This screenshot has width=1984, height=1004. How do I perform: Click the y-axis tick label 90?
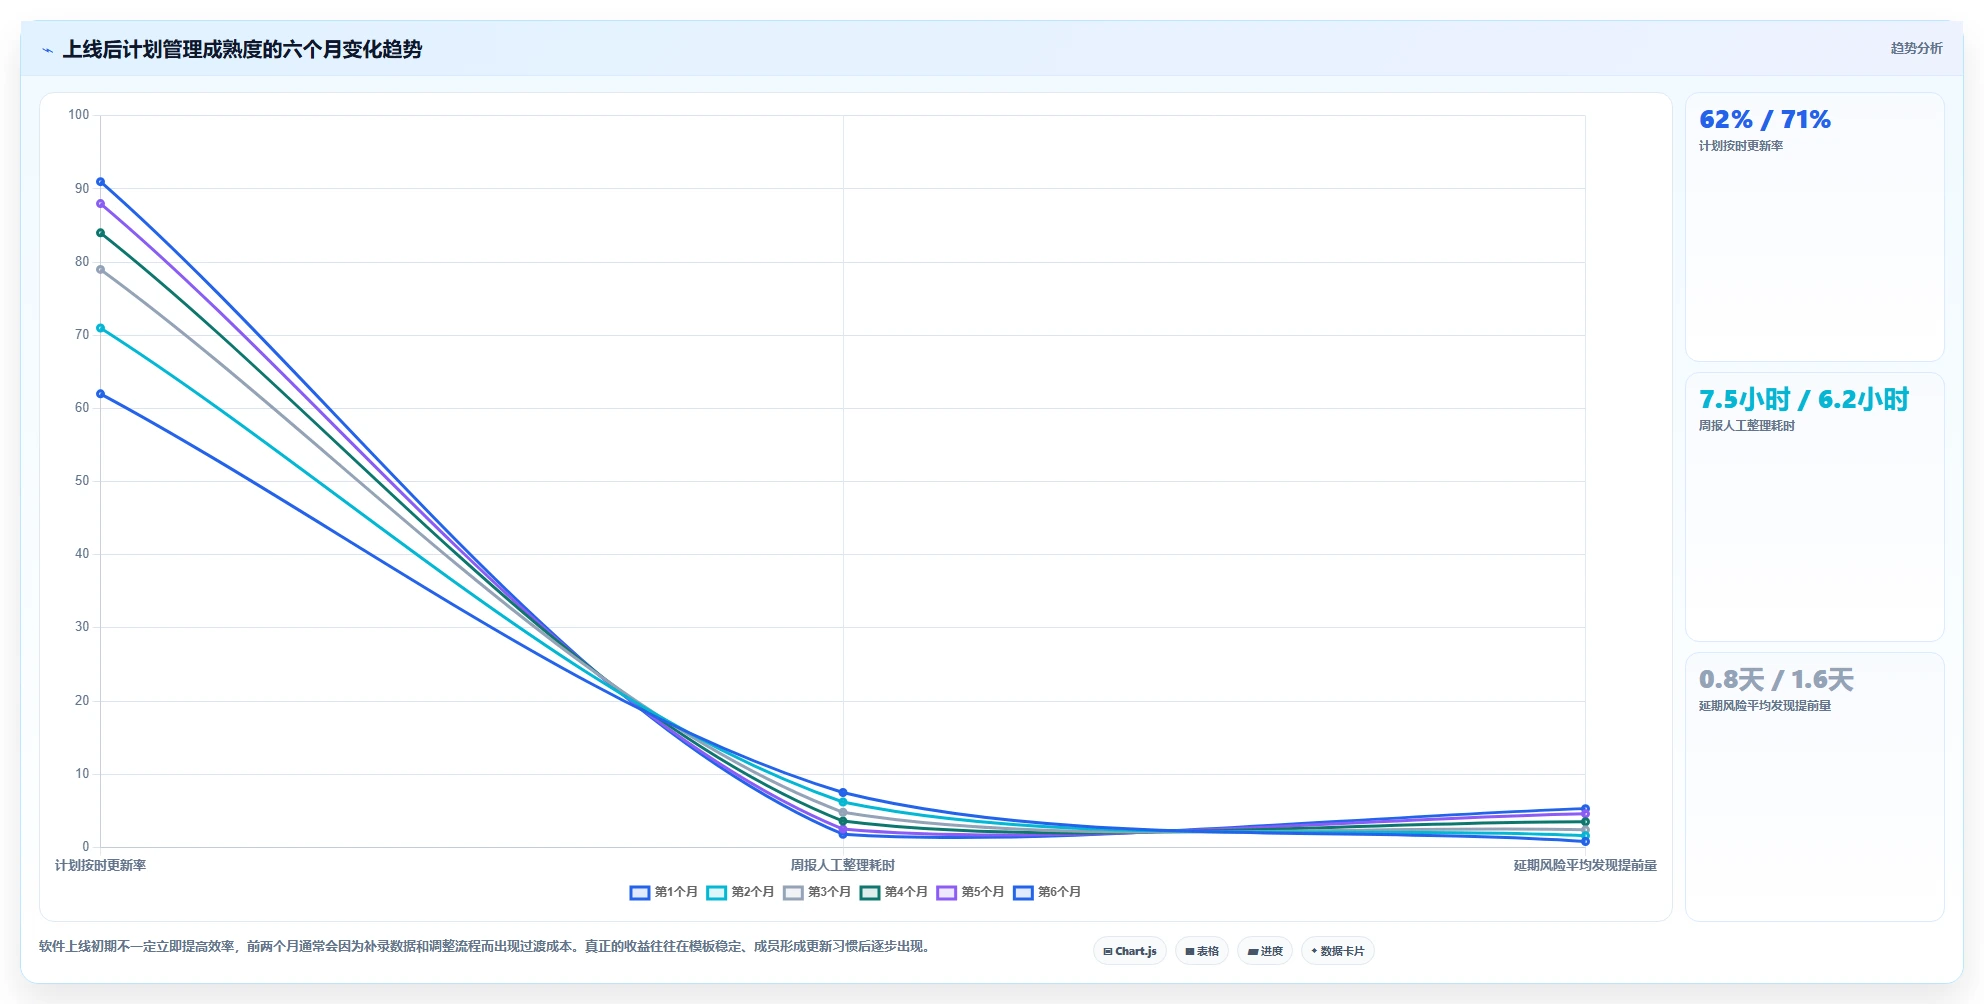(82, 188)
